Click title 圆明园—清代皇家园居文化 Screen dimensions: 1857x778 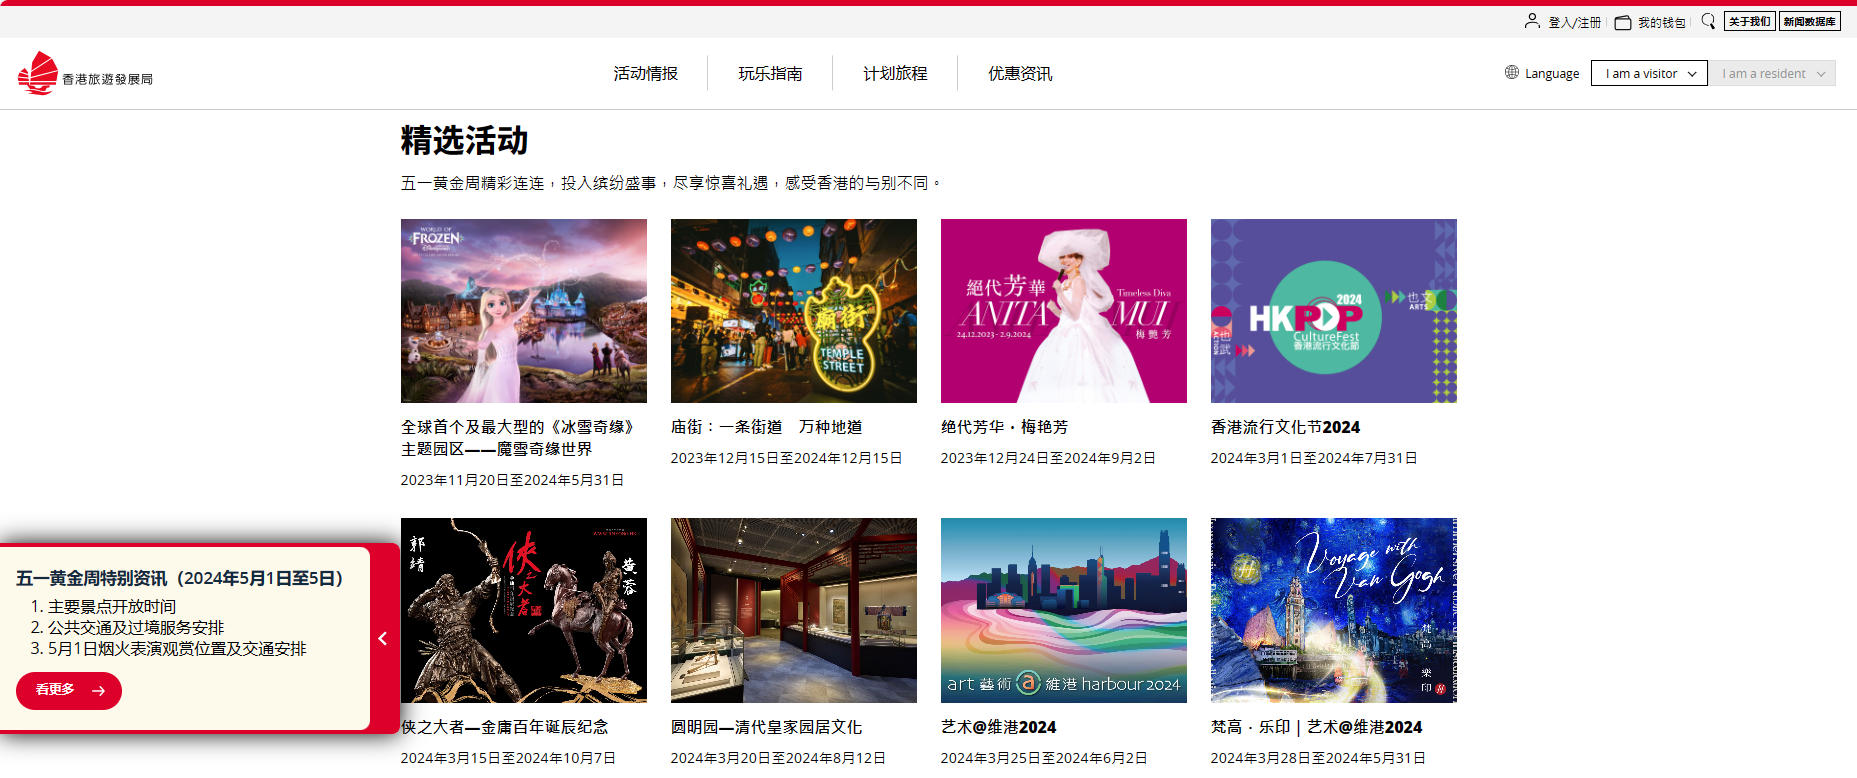[x=767, y=727]
